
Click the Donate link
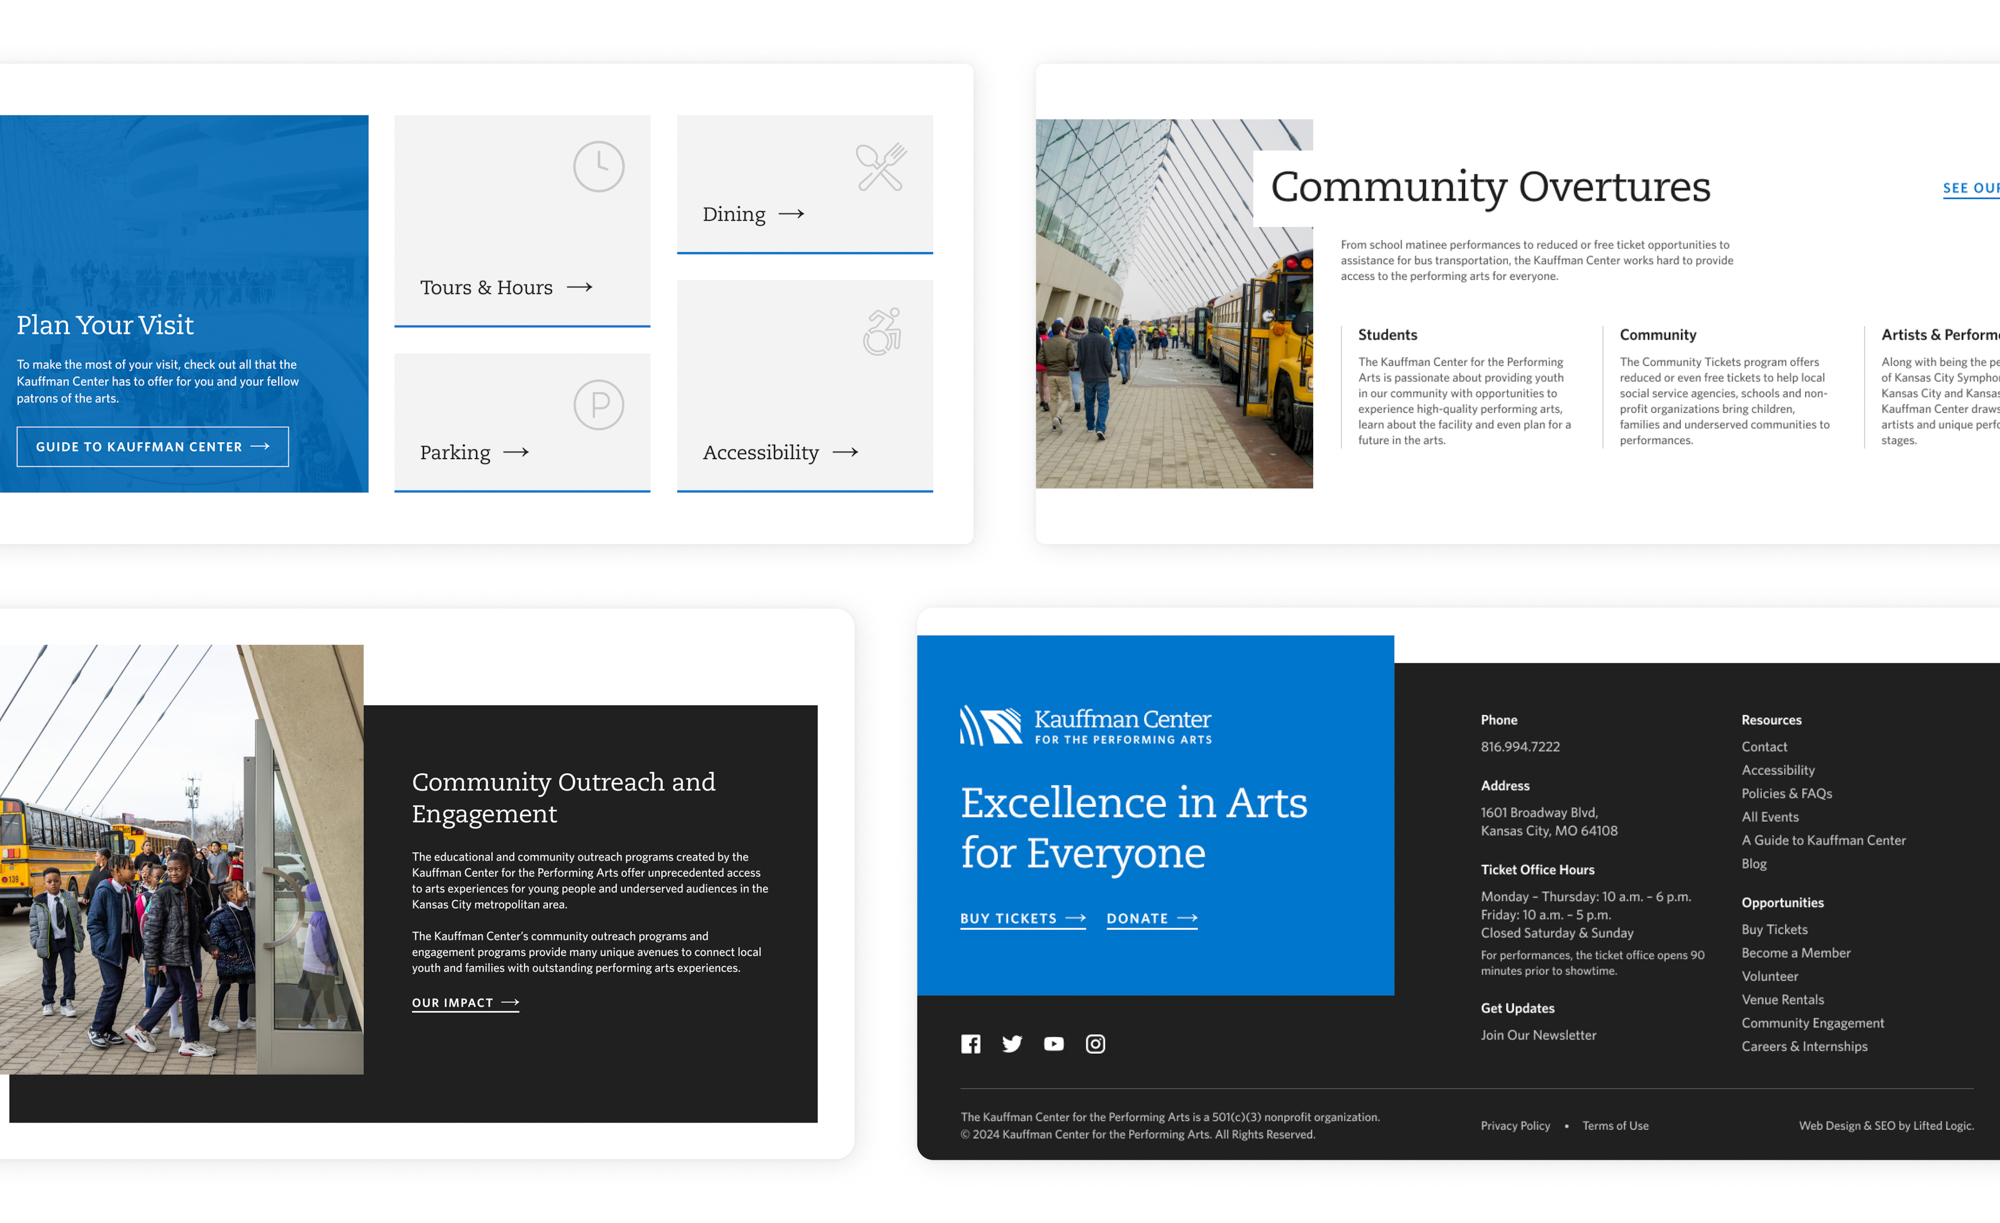(x=1152, y=918)
